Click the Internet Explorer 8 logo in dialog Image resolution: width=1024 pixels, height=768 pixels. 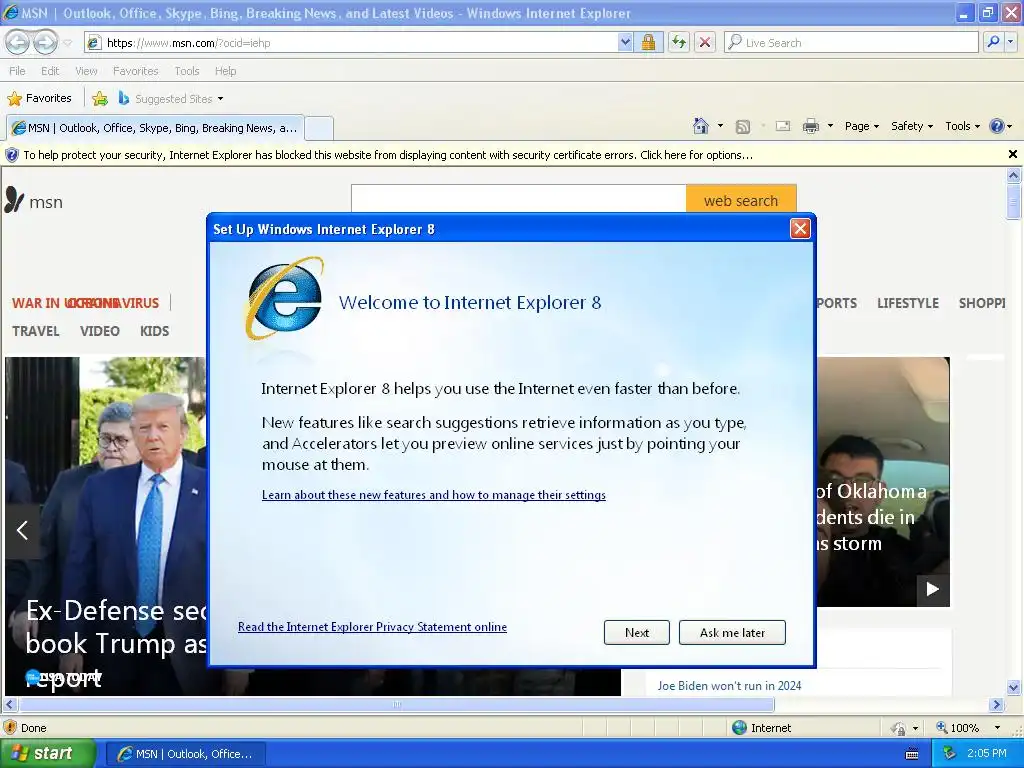[x=285, y=298]
